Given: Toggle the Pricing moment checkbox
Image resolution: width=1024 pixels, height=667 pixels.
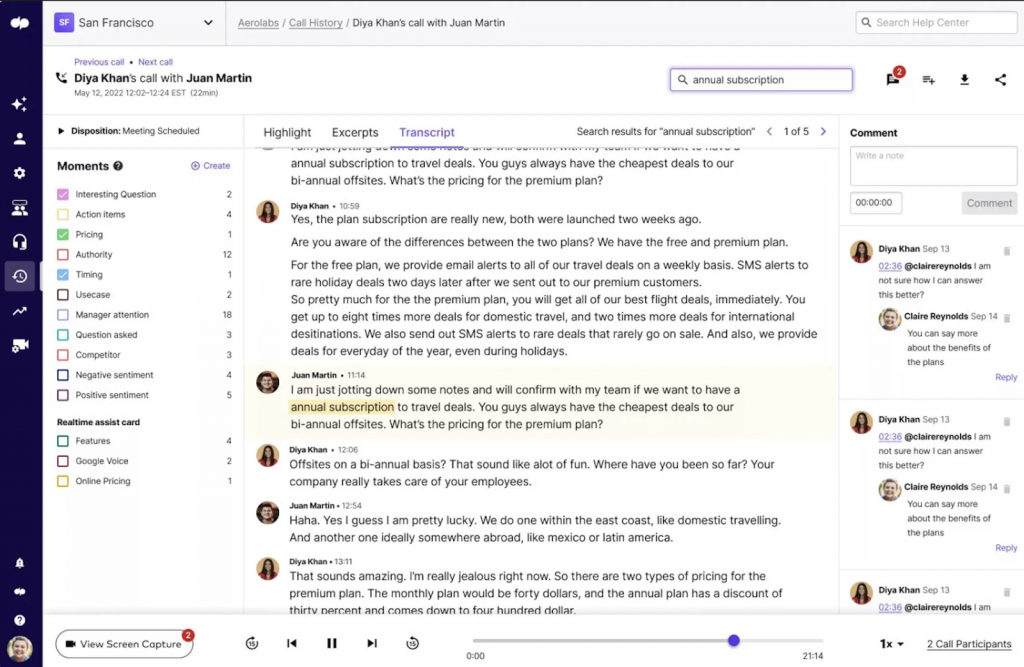Looking at the screenshot, I should 63,235.
